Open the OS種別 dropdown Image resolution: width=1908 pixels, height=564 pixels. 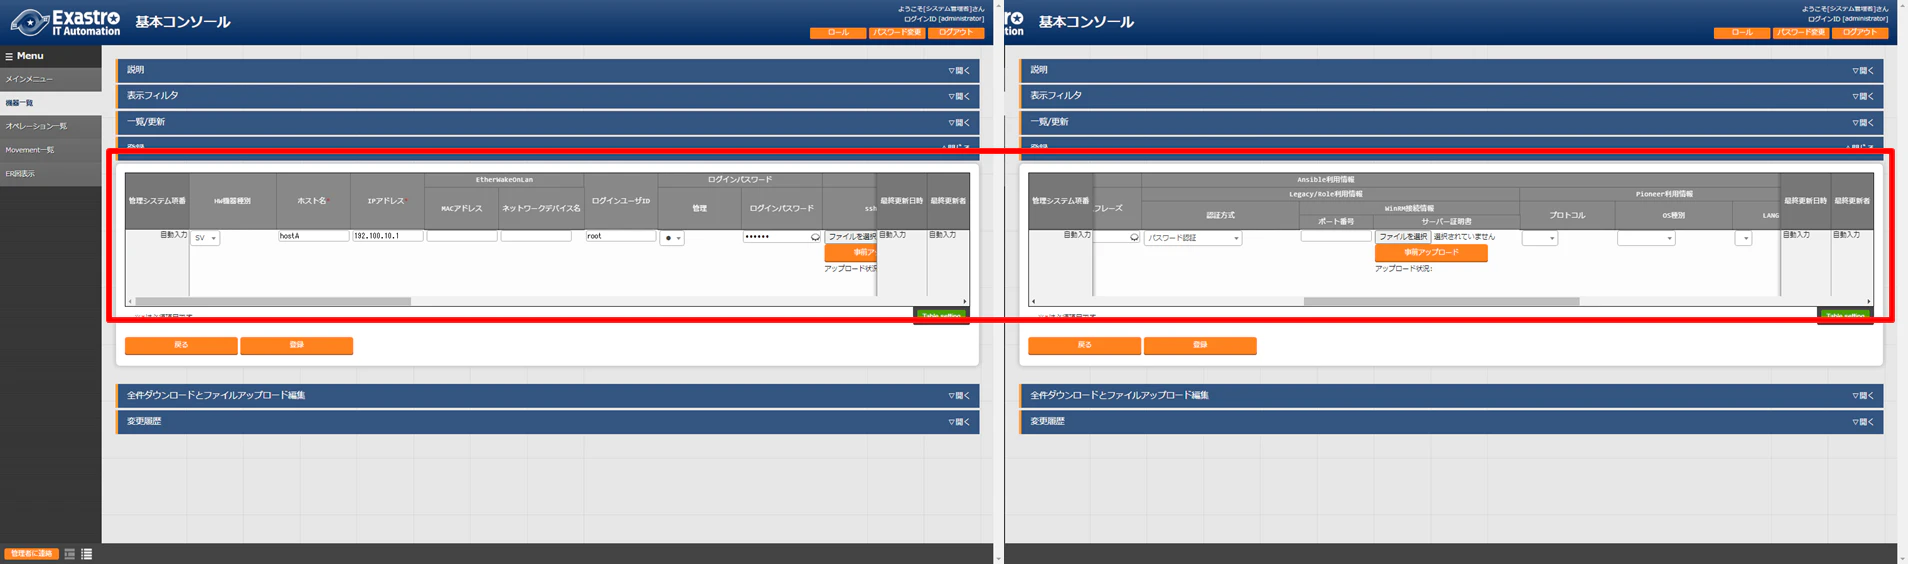[1646, 238]
